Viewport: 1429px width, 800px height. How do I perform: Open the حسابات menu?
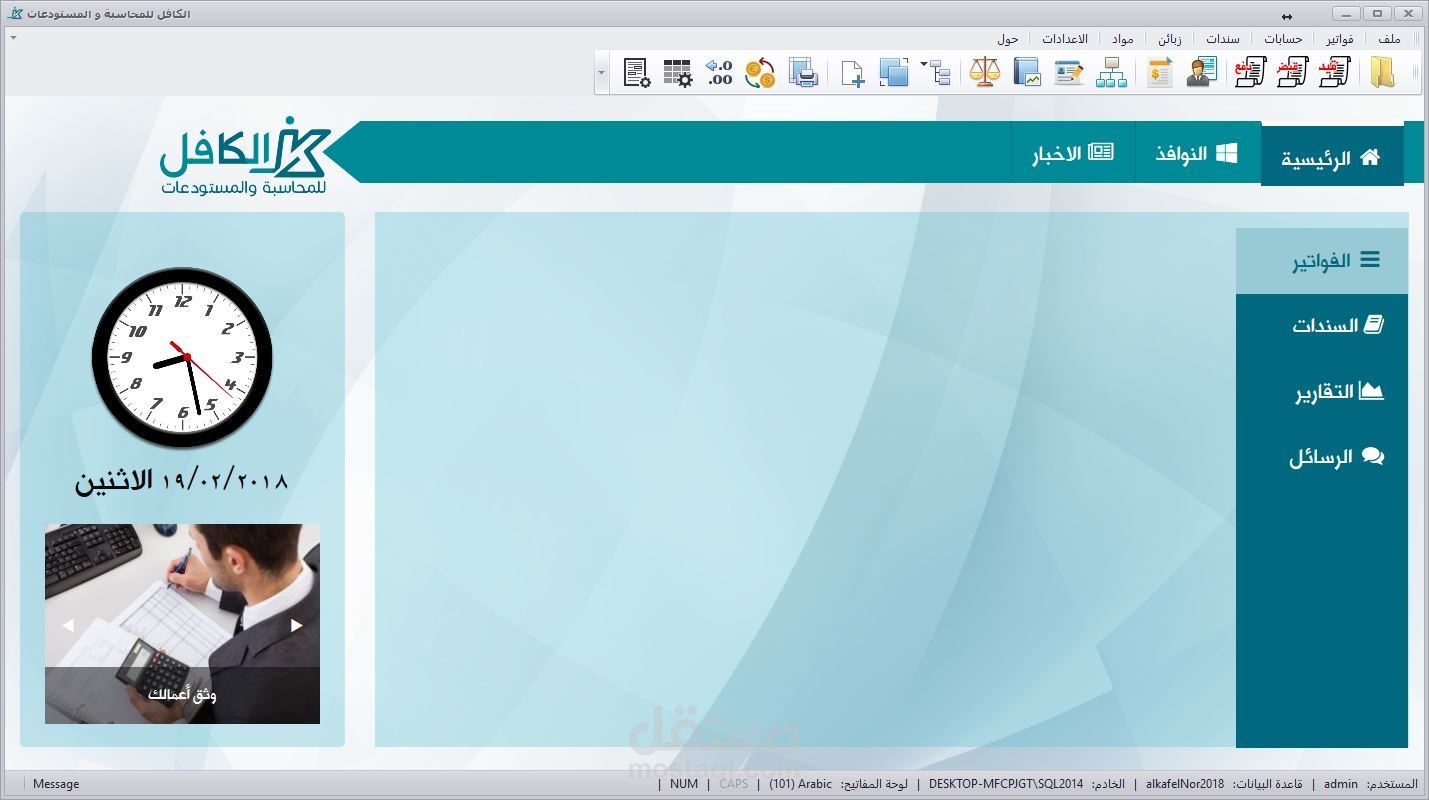pyautogui.click(x=1283, y=39)
